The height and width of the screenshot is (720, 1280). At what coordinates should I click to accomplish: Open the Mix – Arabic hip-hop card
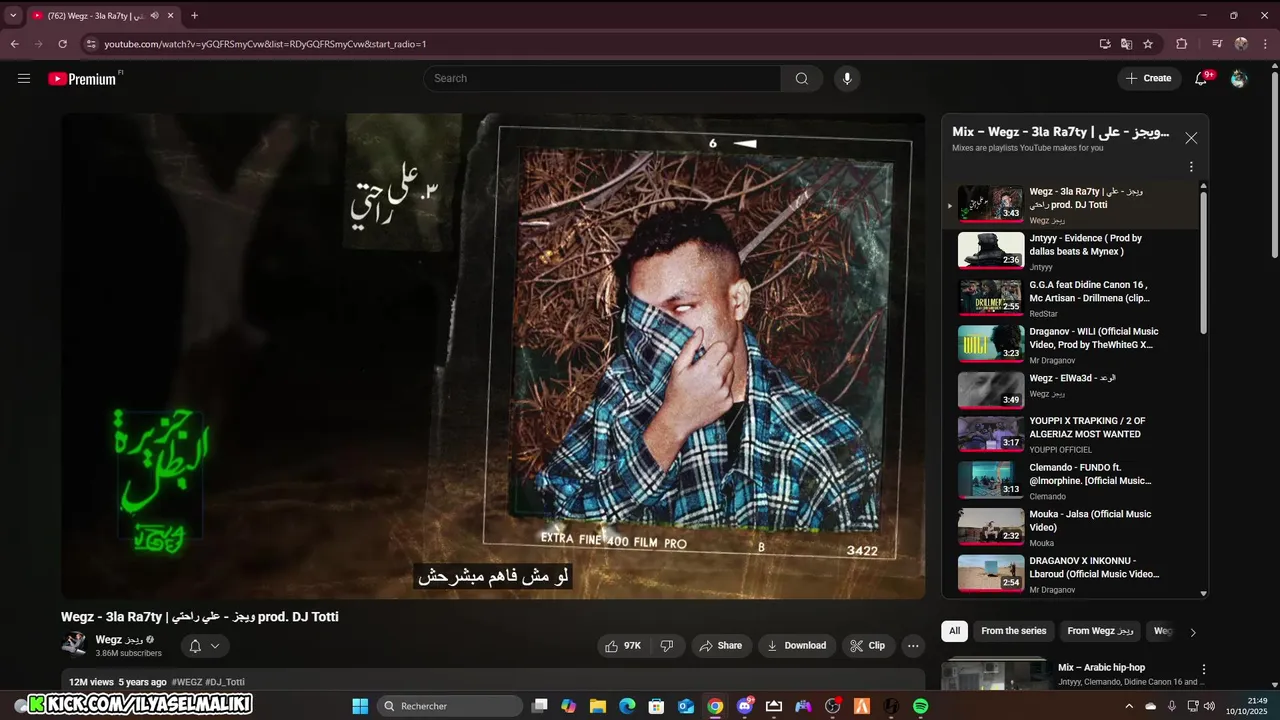pyautogui.click(x=1075, y=674)
